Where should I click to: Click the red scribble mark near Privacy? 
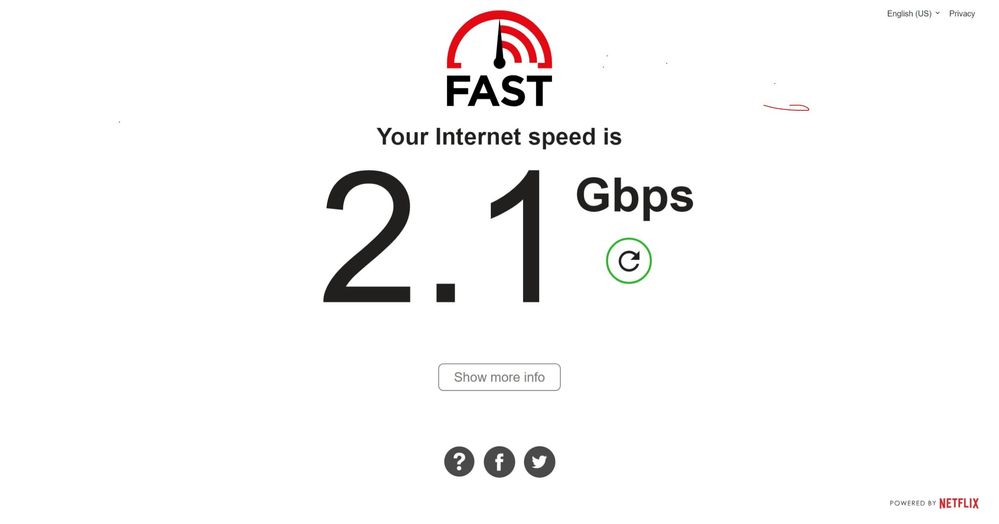pos(786,107)
